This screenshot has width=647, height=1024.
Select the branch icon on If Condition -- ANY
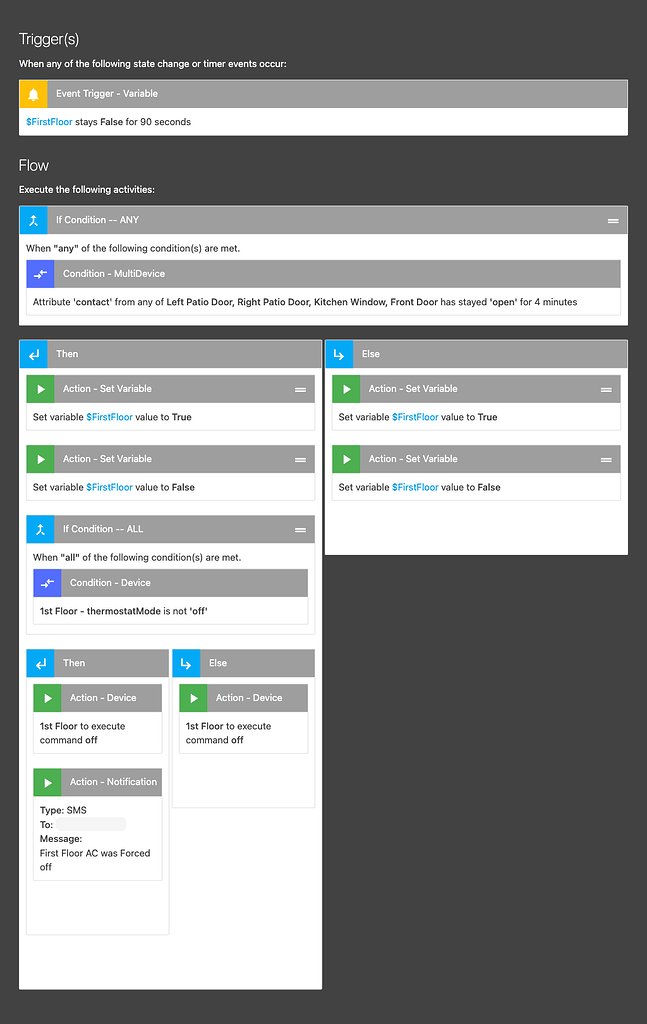[33, 219]
